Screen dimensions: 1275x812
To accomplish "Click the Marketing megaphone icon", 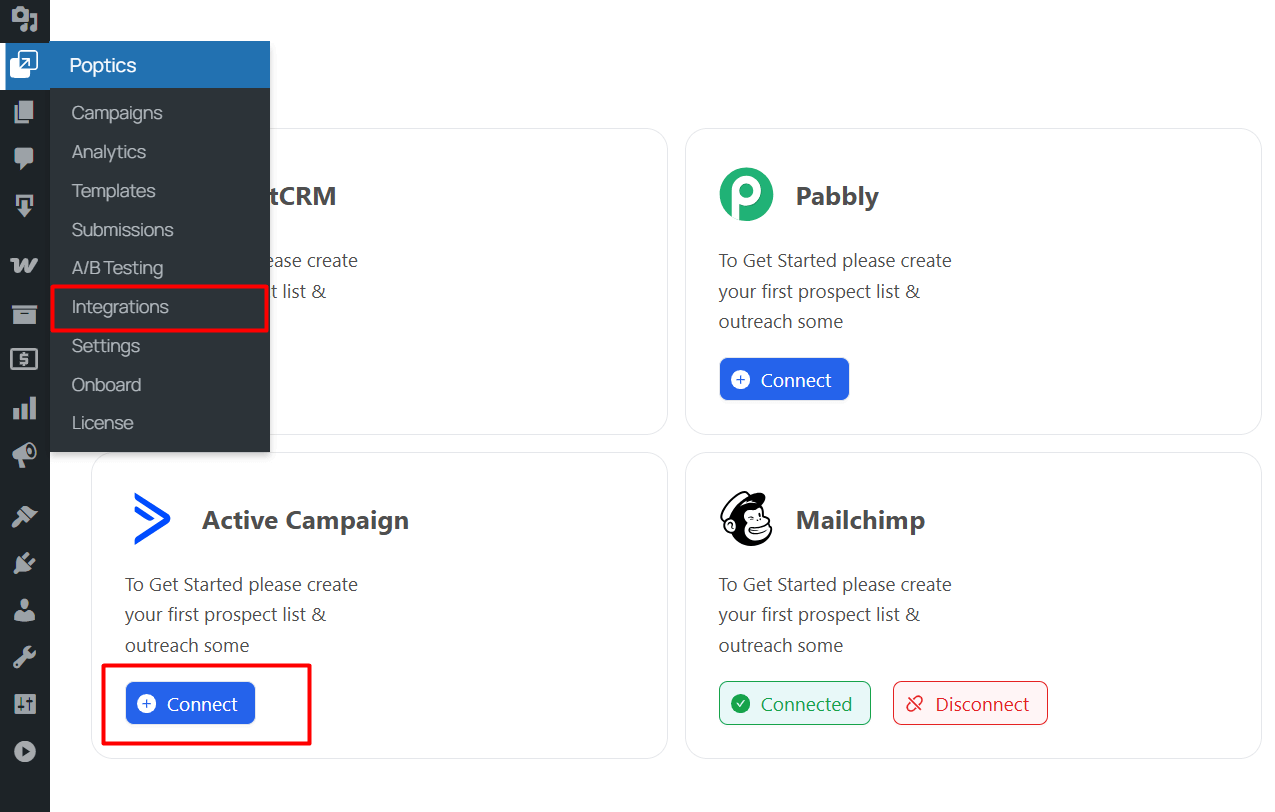I will coord(24,456).
